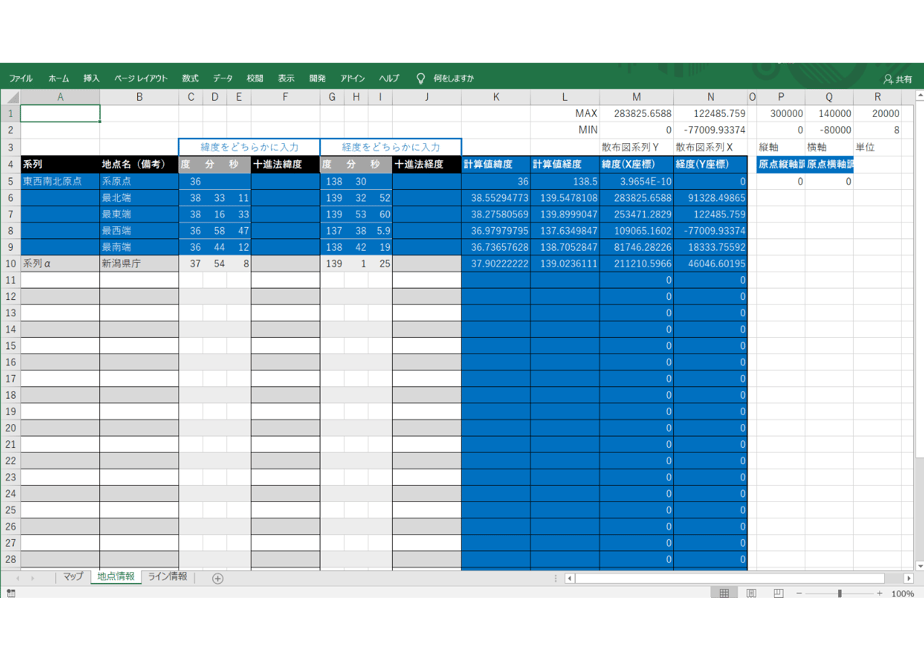
Task: Open the データ ribbon tab
Action: pyautogui.click(x=223, y=78)
